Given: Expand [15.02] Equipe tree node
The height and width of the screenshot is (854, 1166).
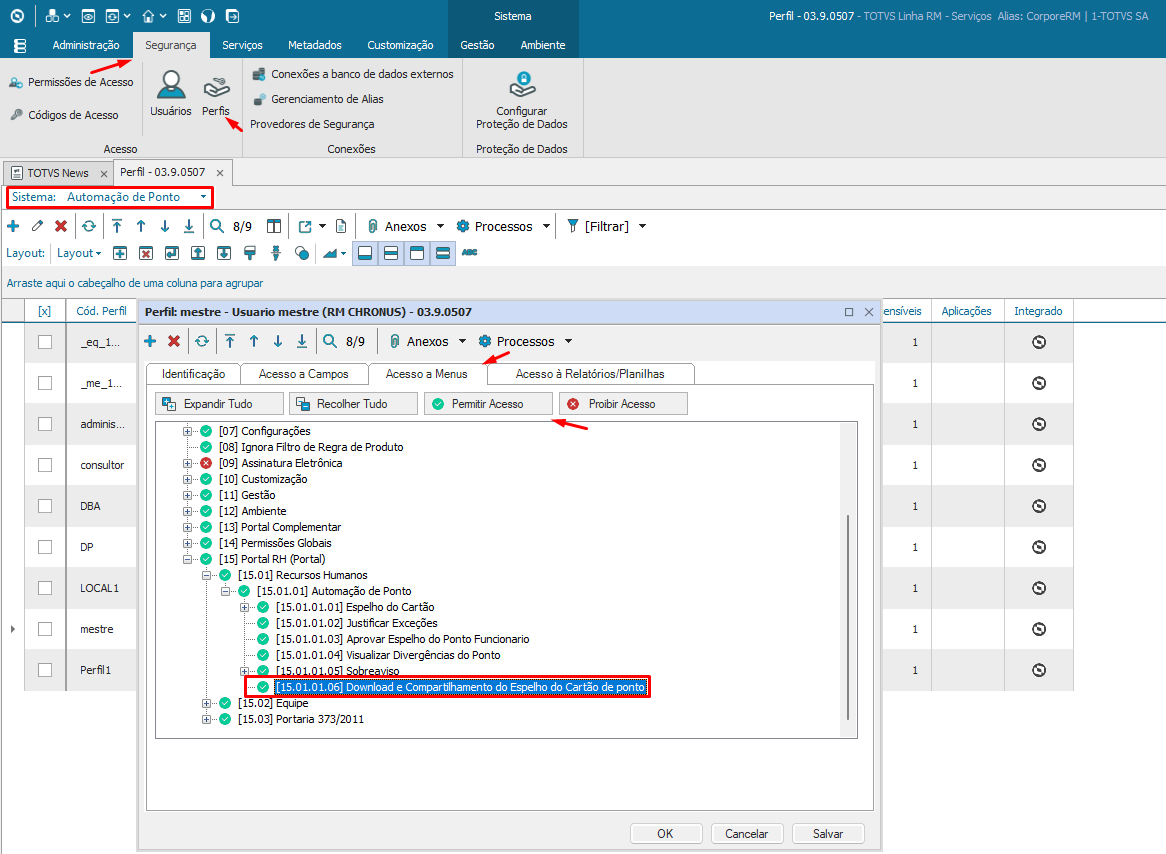Looking at the screenshot, I should click(x=206, y=703).
